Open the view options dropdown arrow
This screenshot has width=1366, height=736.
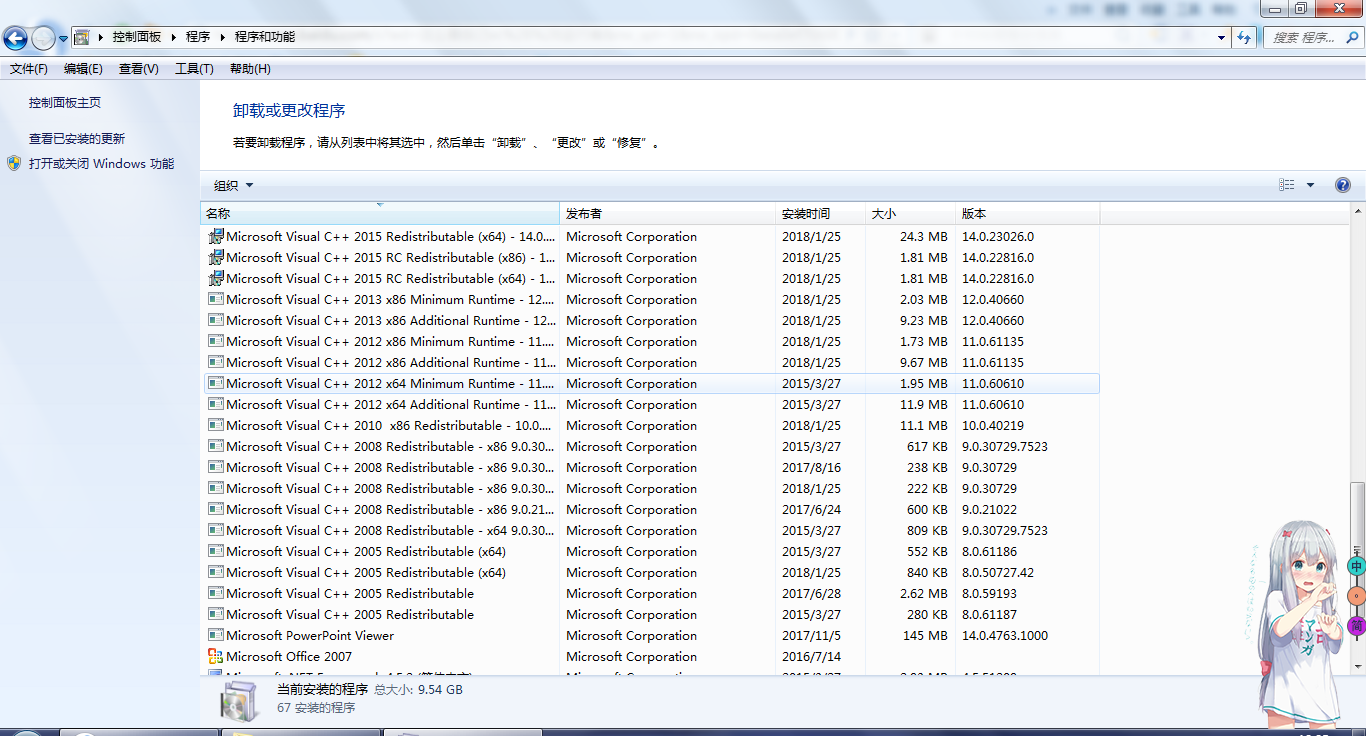pyautogui.click(x=1310, y=185)
